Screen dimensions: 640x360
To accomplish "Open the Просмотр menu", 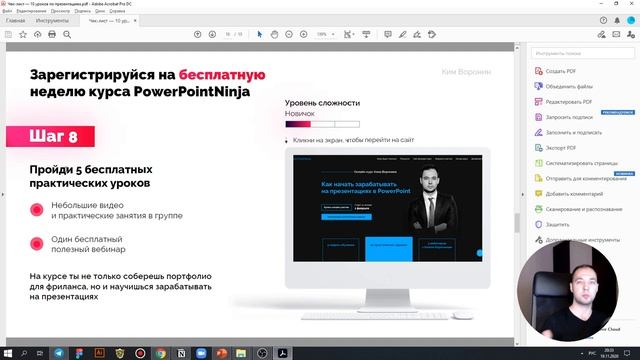I will click(60, 11).
